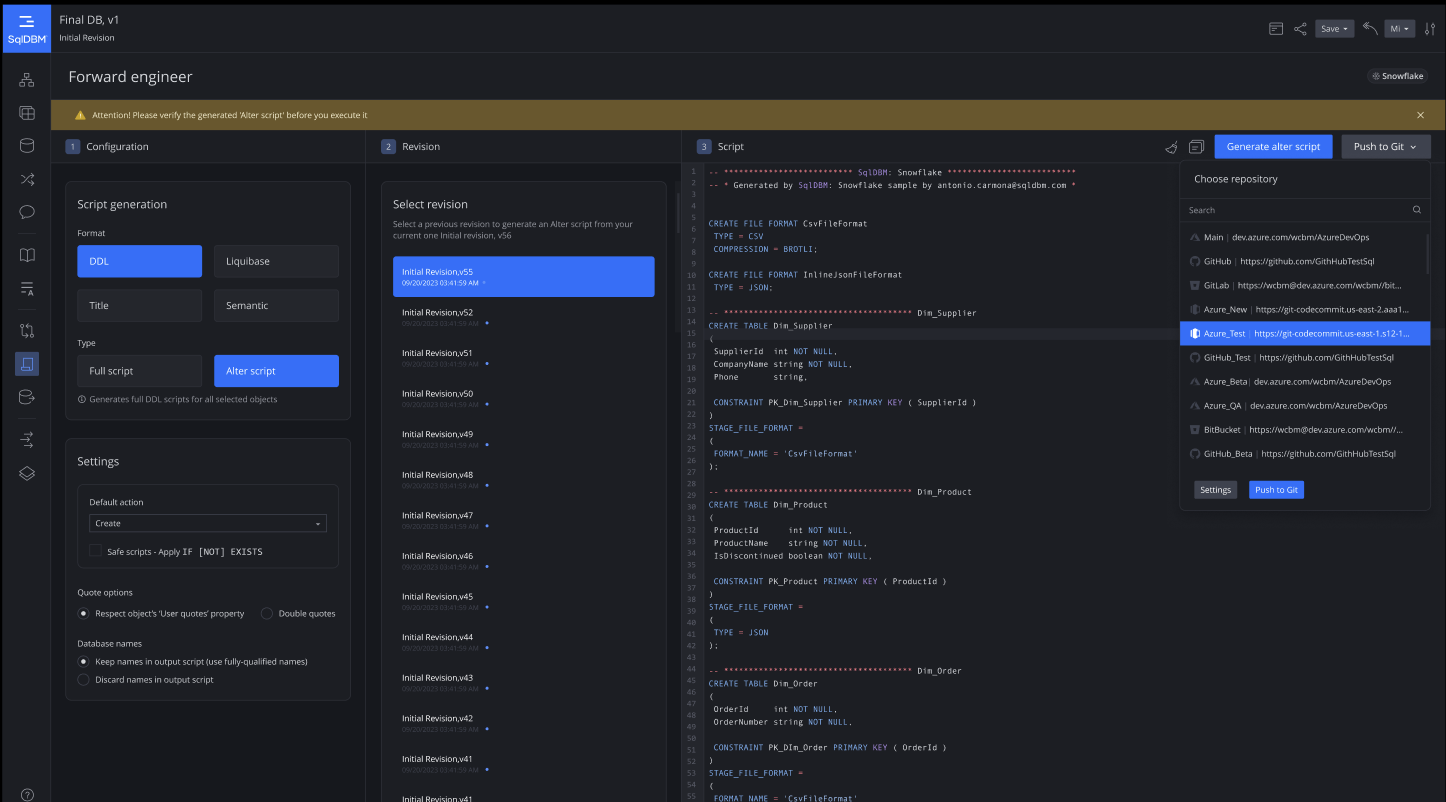The width and height of the screenshot is (1446, 802).
Task: Dismiss the Attention warning banner
Action: coord(1420,115)
